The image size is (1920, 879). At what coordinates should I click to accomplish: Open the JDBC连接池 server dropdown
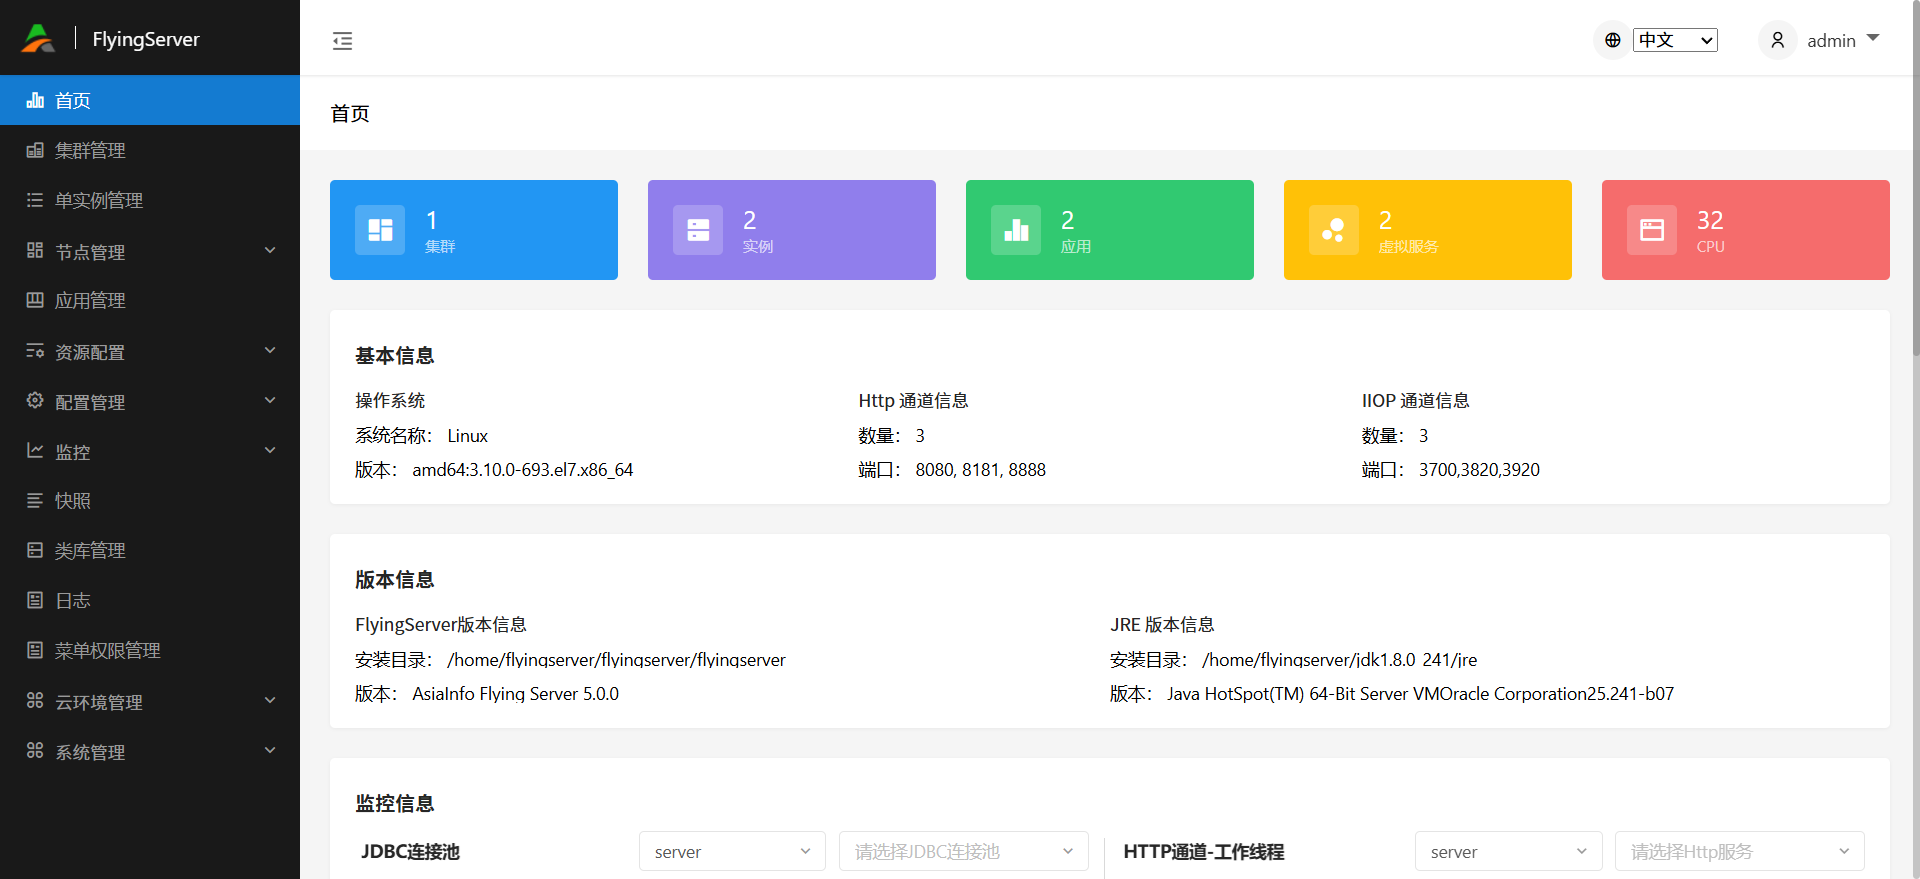tap(732, 851)
